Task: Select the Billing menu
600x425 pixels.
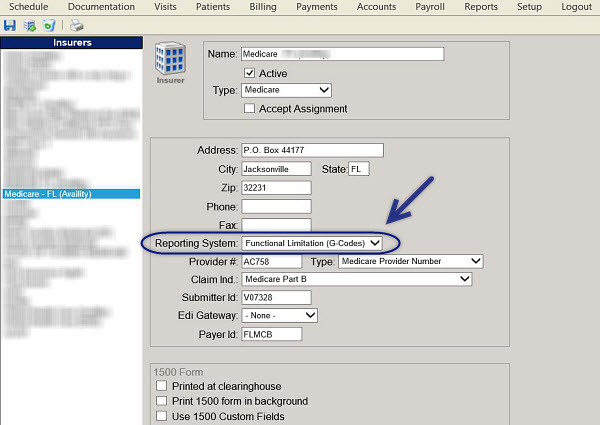Action: click(x=263, y=7)
